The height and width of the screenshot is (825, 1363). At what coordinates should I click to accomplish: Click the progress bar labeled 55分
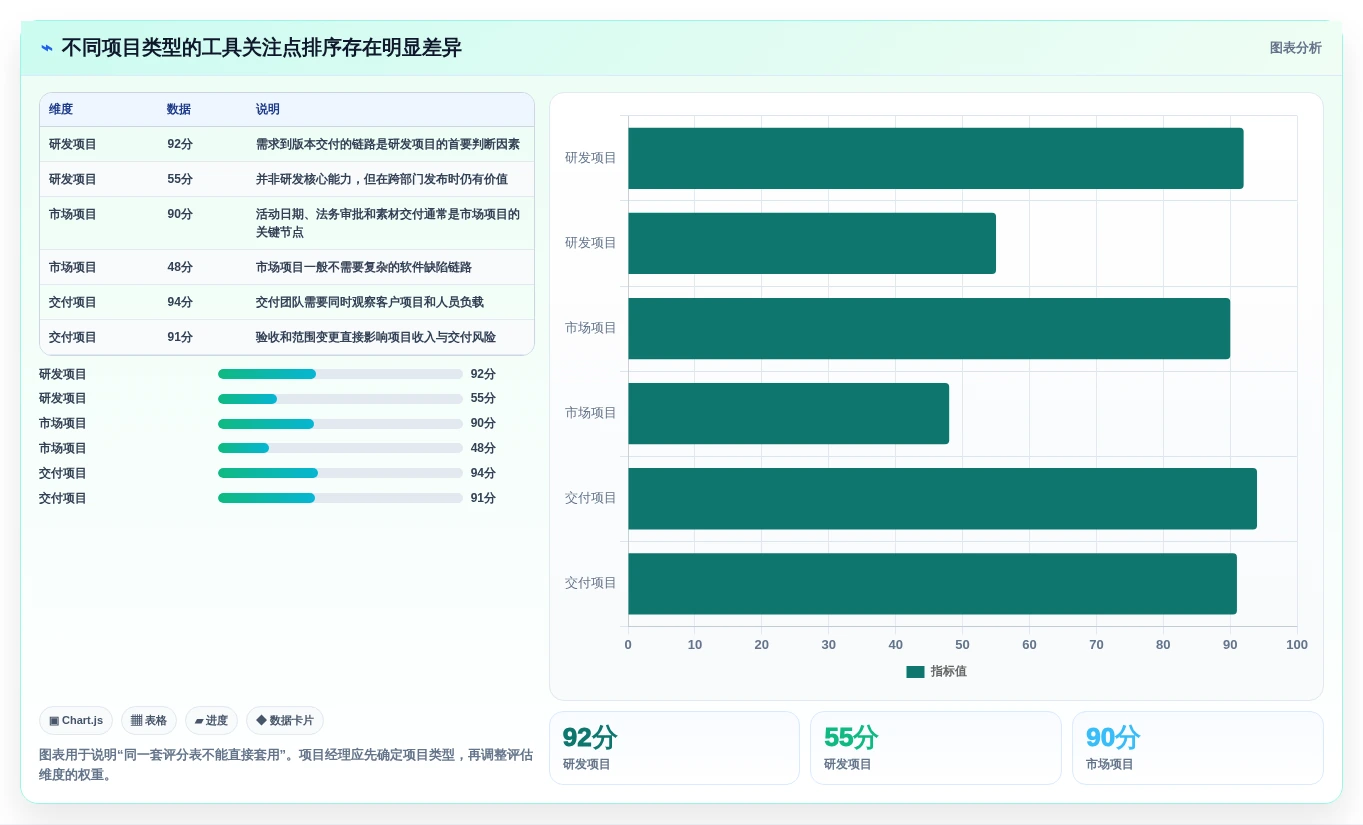click(x=340, y=399)
